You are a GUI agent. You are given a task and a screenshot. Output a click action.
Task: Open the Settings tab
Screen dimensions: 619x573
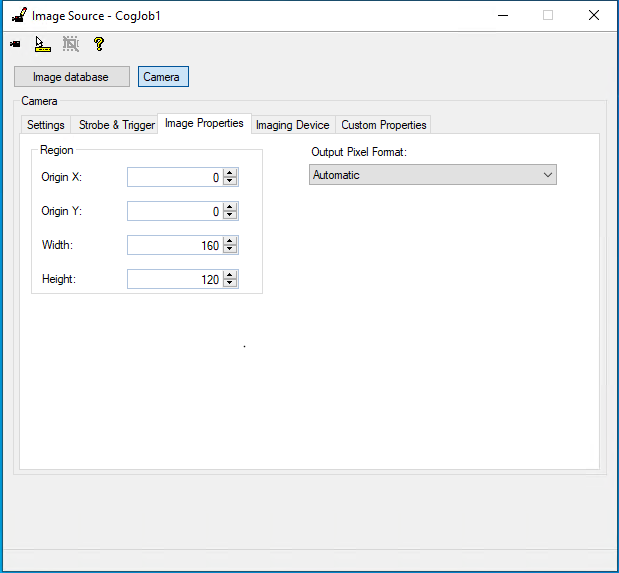[x=46, y=125]
